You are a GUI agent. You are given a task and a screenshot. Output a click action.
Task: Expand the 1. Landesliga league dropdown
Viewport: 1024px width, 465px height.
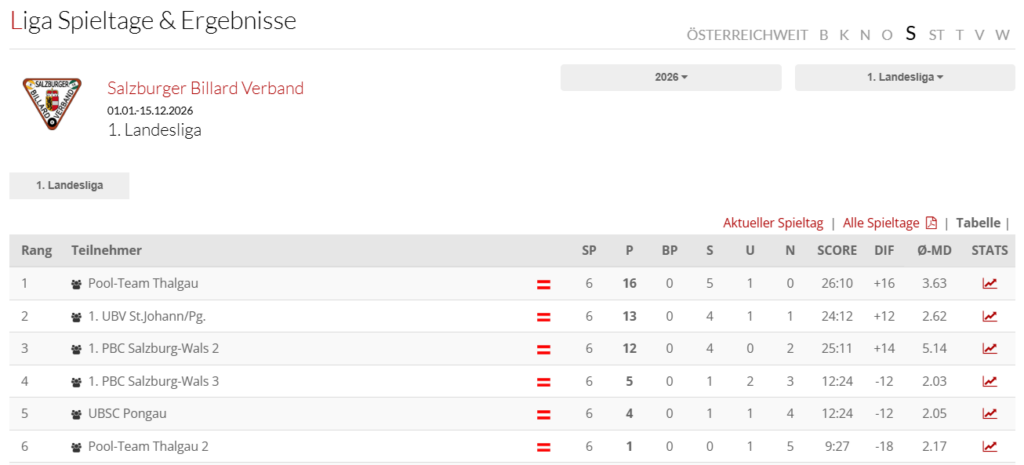(x=904, y=77)
